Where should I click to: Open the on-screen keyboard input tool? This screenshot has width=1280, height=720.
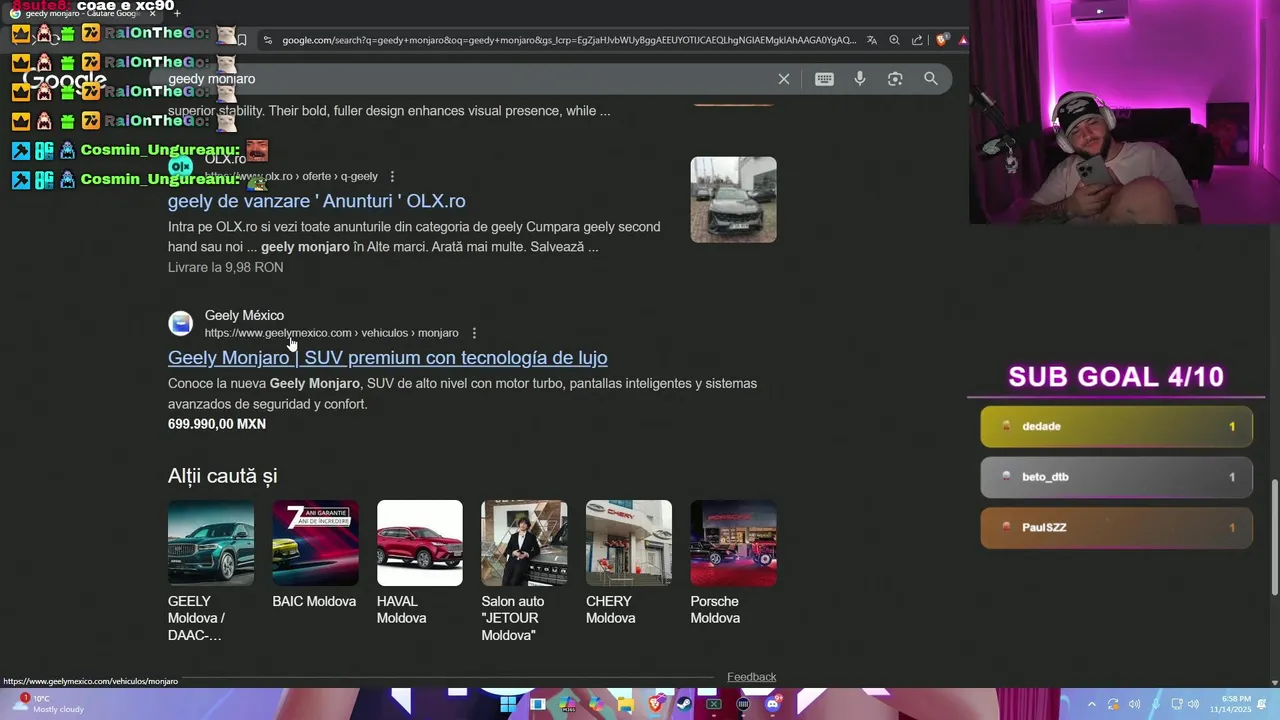click(824, 79)
